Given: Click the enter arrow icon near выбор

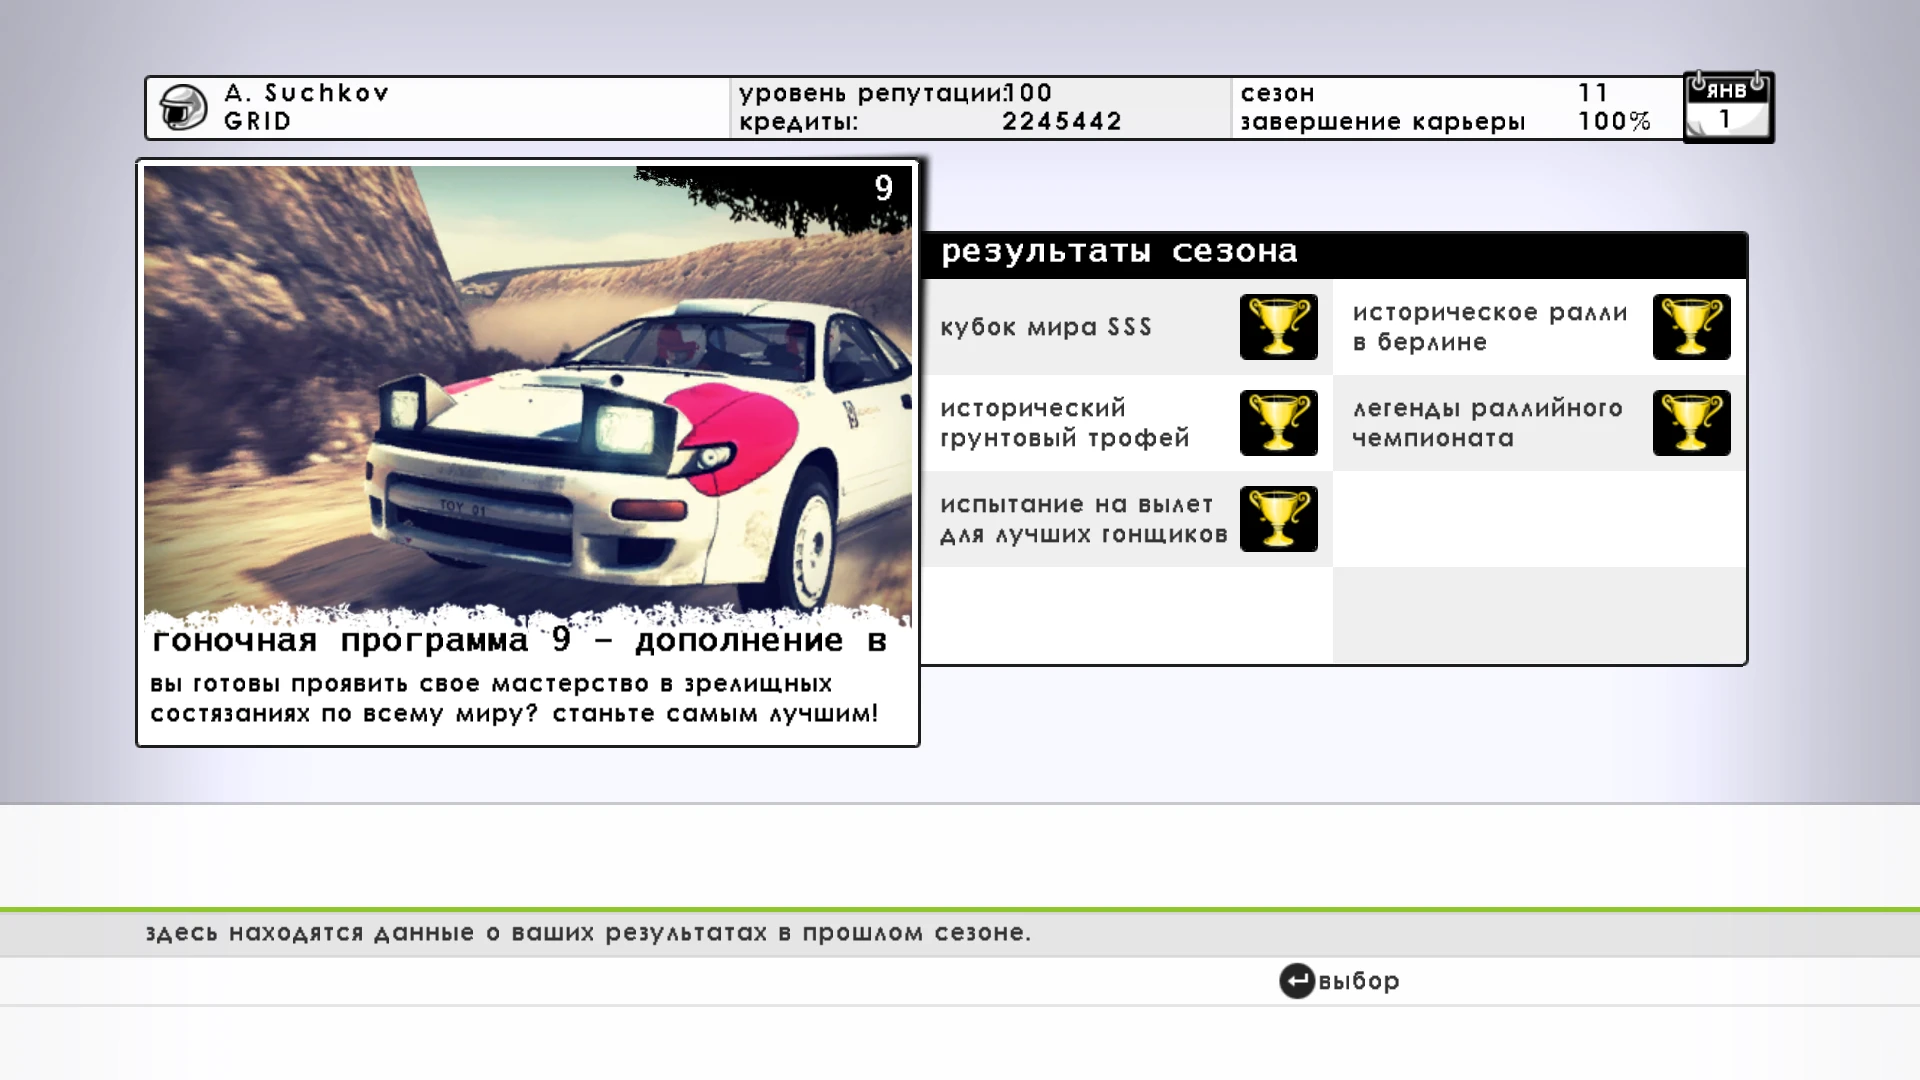Looking at the screenshot, I should tap(1297, 981).
